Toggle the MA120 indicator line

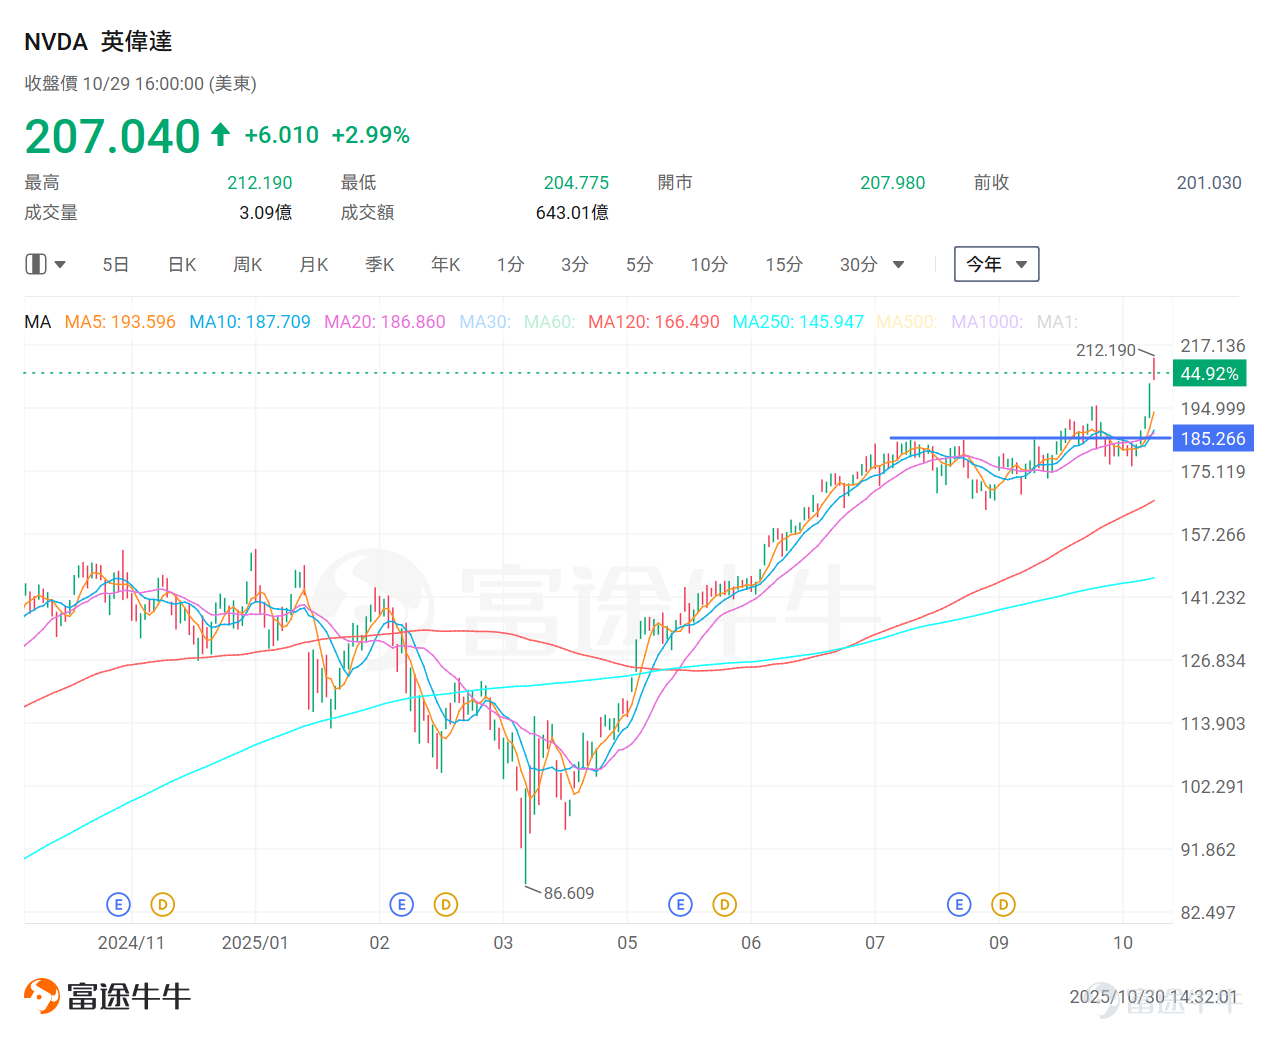654,322
